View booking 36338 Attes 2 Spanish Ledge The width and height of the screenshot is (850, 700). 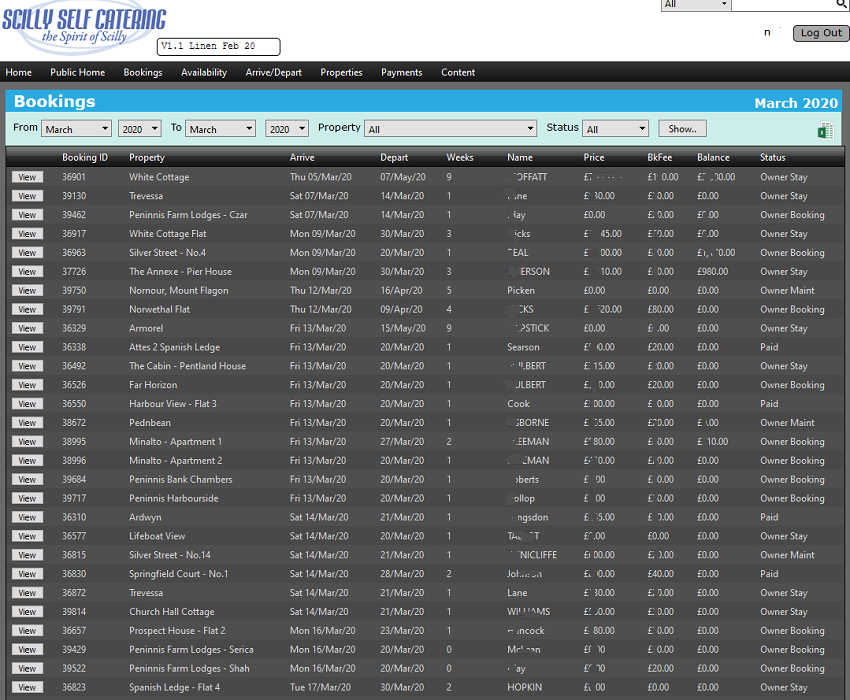point(27,347)
